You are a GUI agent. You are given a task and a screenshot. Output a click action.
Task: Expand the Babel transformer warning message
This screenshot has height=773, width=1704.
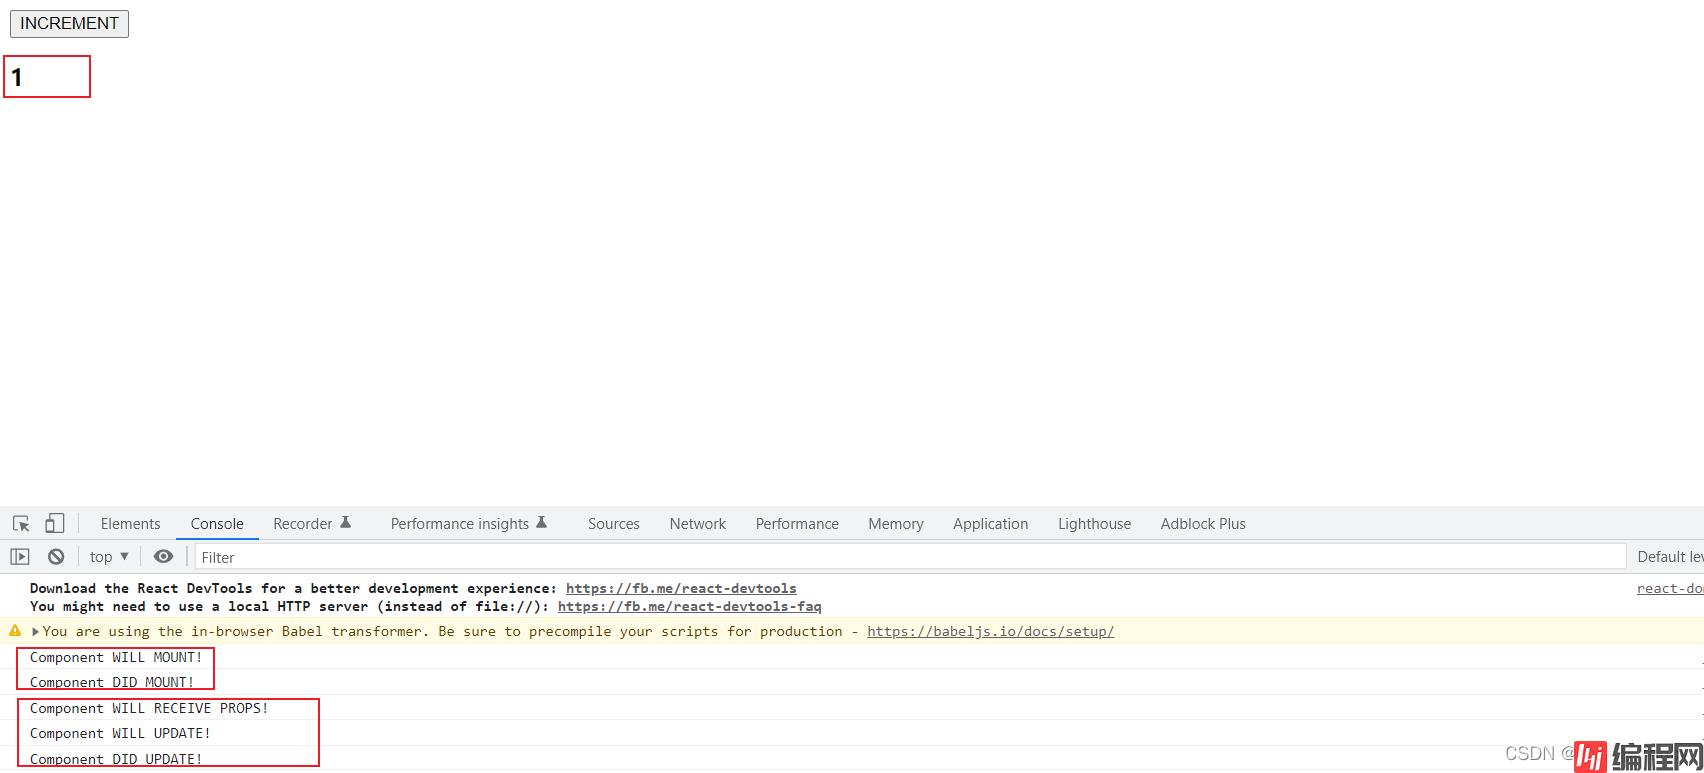[x=36, y=632]
